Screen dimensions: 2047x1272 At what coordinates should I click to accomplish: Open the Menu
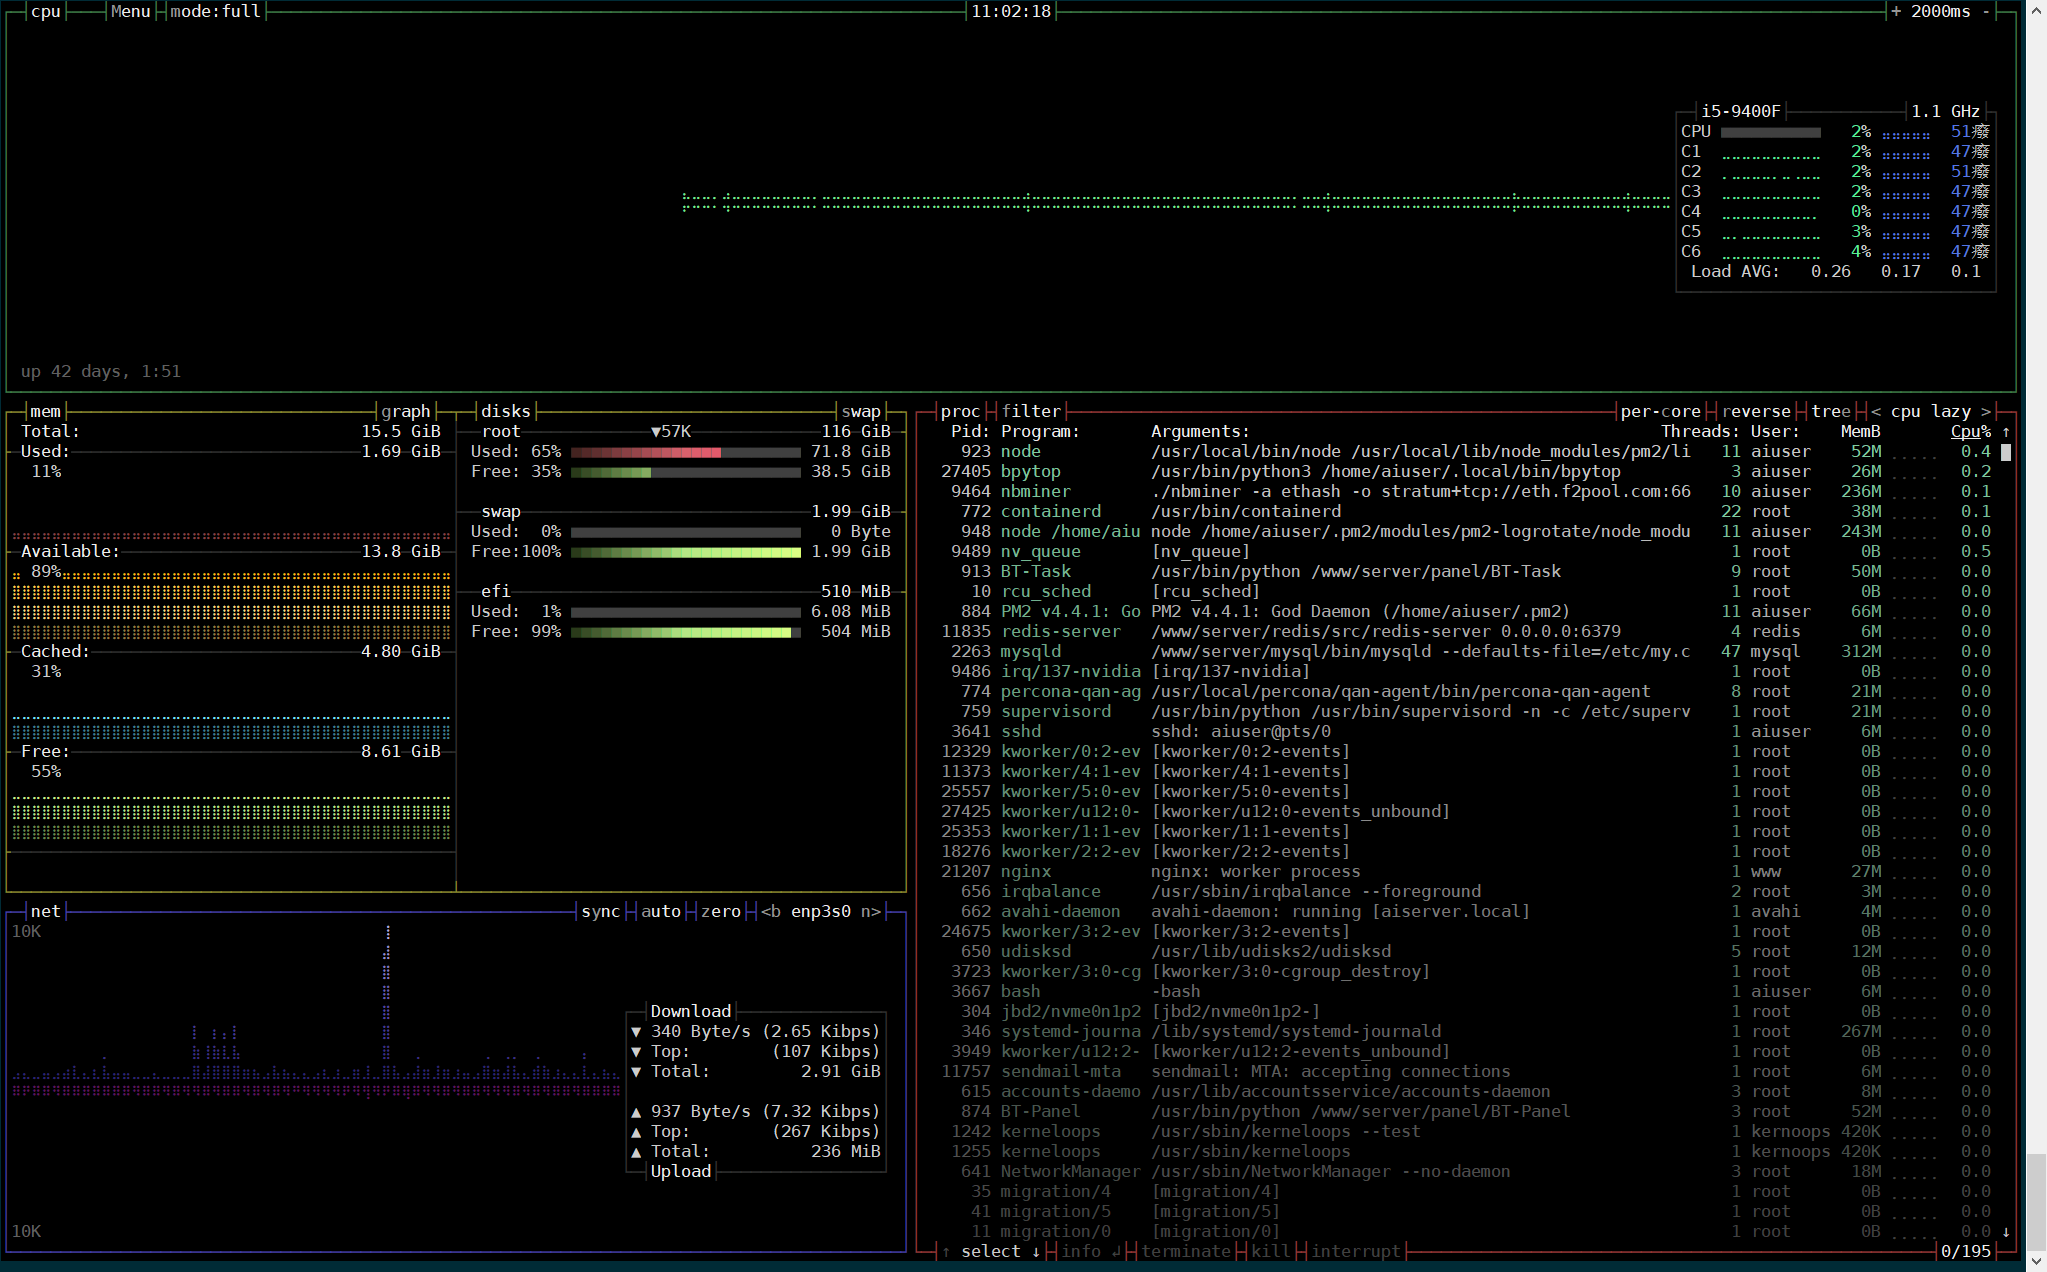click(x=130, y=11)
